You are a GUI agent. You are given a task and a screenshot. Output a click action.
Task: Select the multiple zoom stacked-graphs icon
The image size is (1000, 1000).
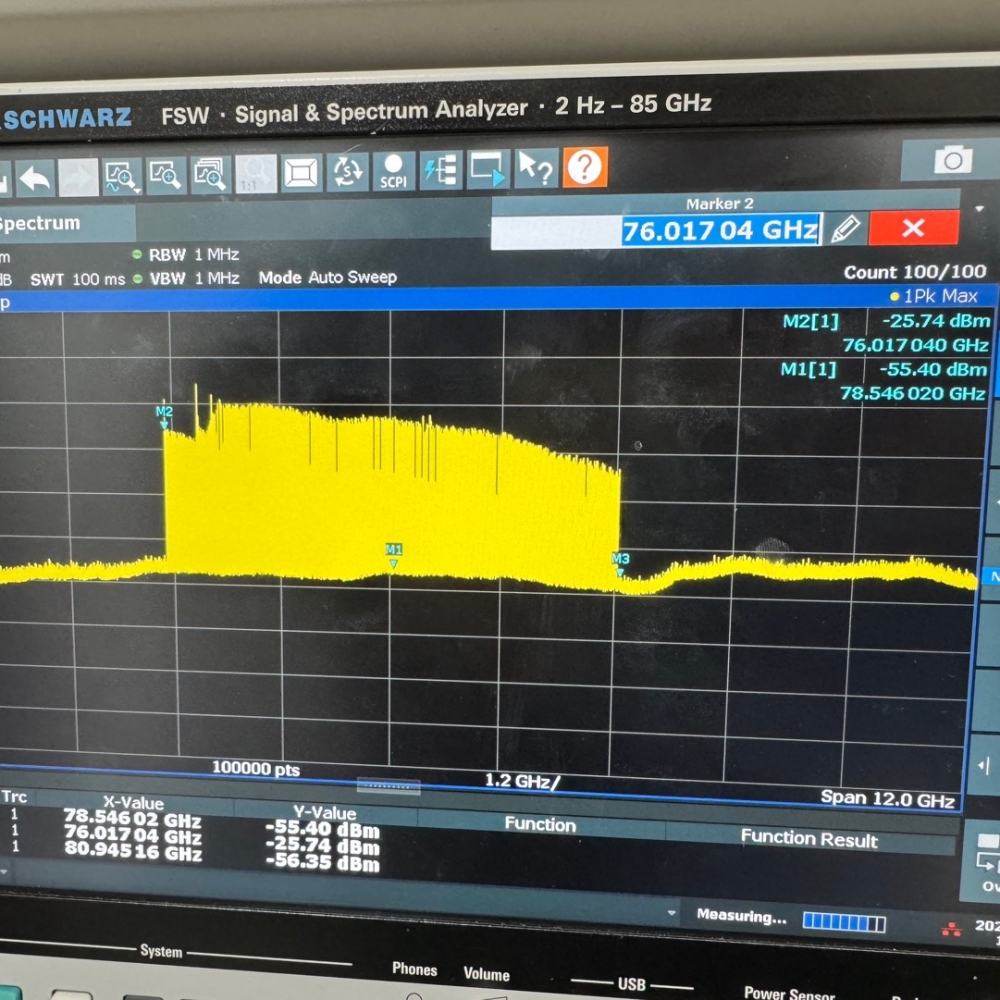point(210,174)
